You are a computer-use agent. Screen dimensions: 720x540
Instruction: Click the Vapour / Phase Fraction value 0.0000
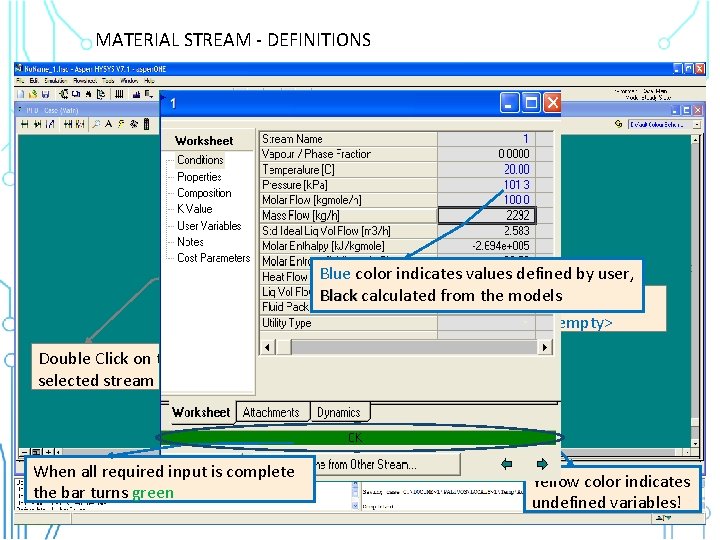point(487,154)
